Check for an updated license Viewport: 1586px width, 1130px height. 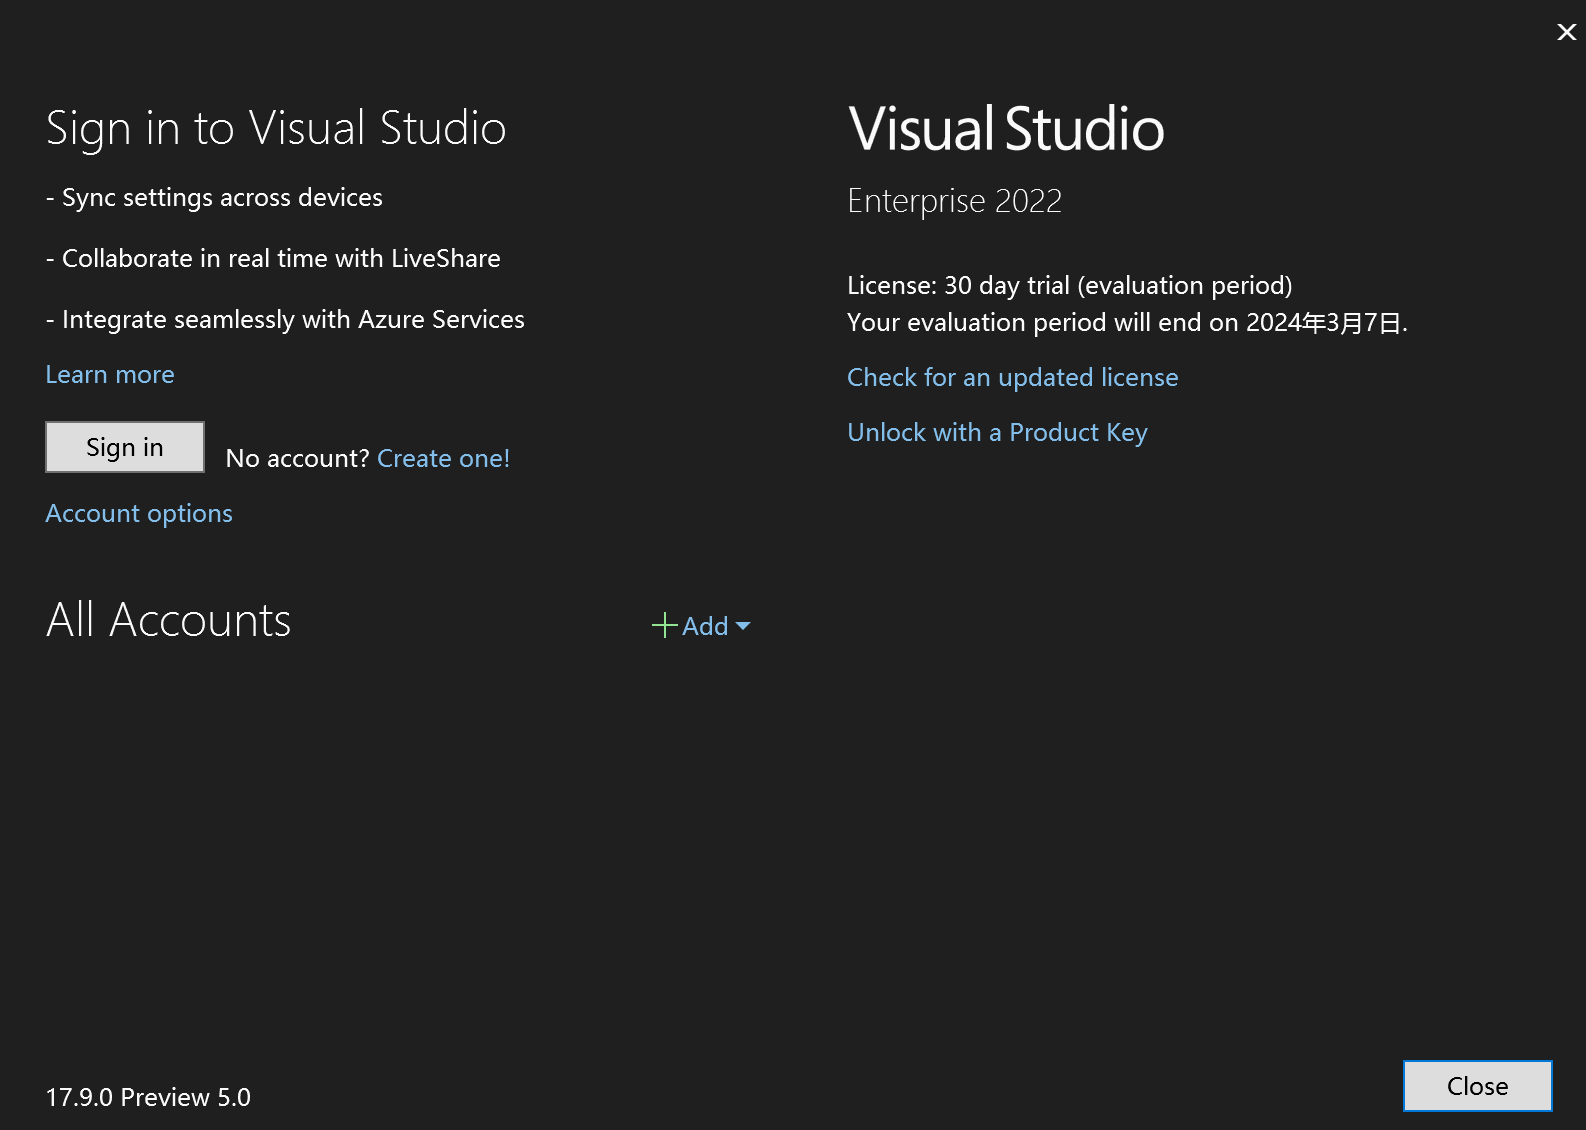click(x=1012, y=377)
